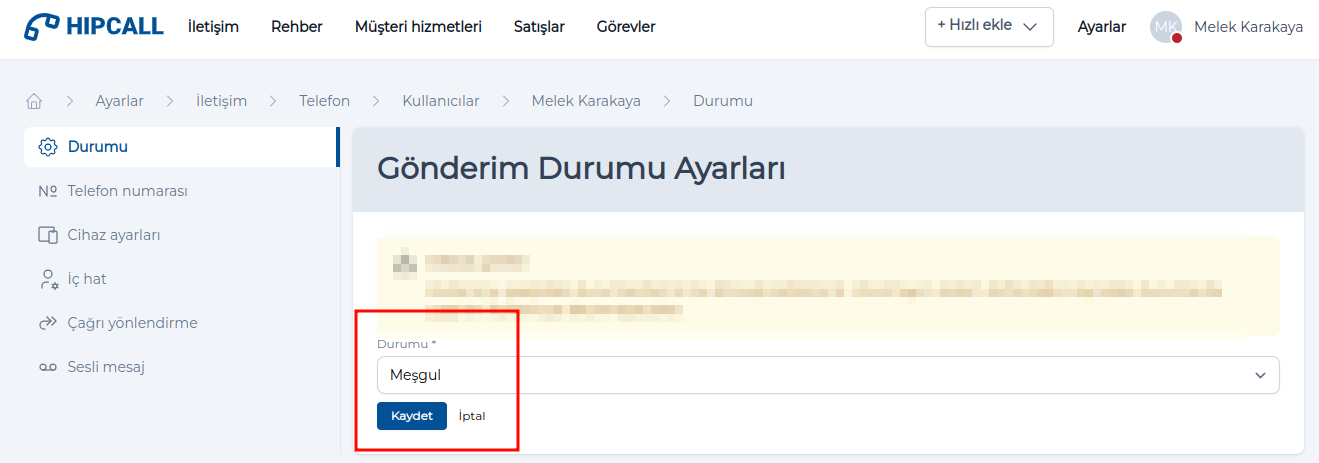Click the Cihaz ayarları device icon
Screen dimensions: 1319x463
pyautogui.click(x=47, y=235)
